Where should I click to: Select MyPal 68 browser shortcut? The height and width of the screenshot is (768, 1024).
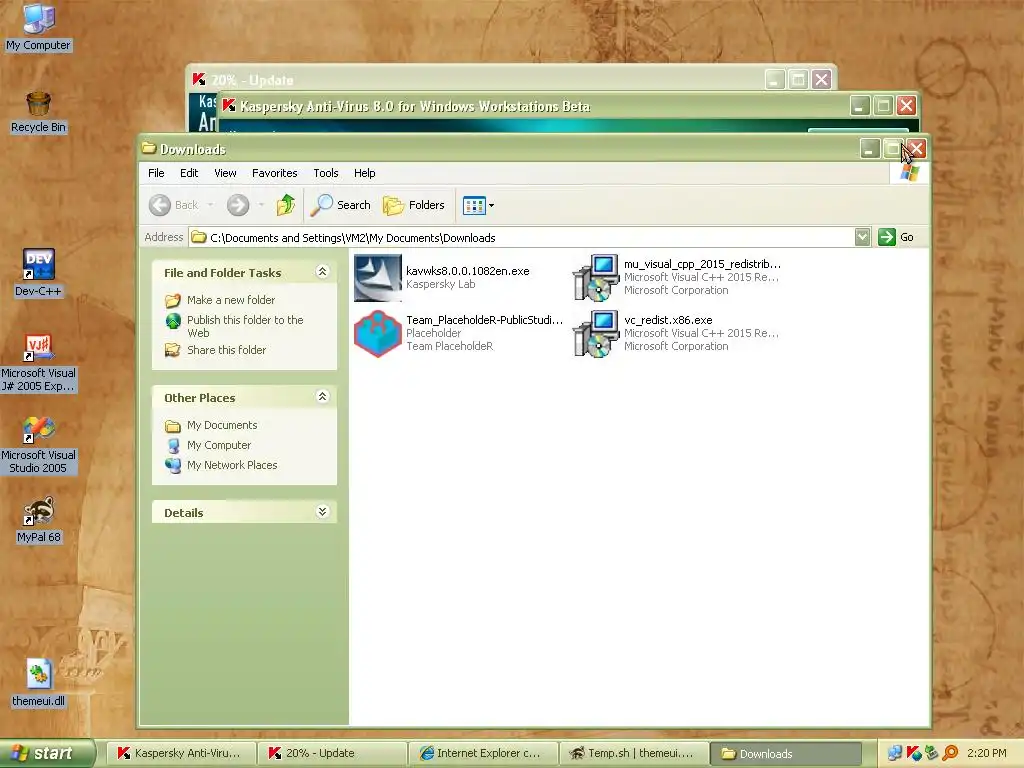point(38,520)
